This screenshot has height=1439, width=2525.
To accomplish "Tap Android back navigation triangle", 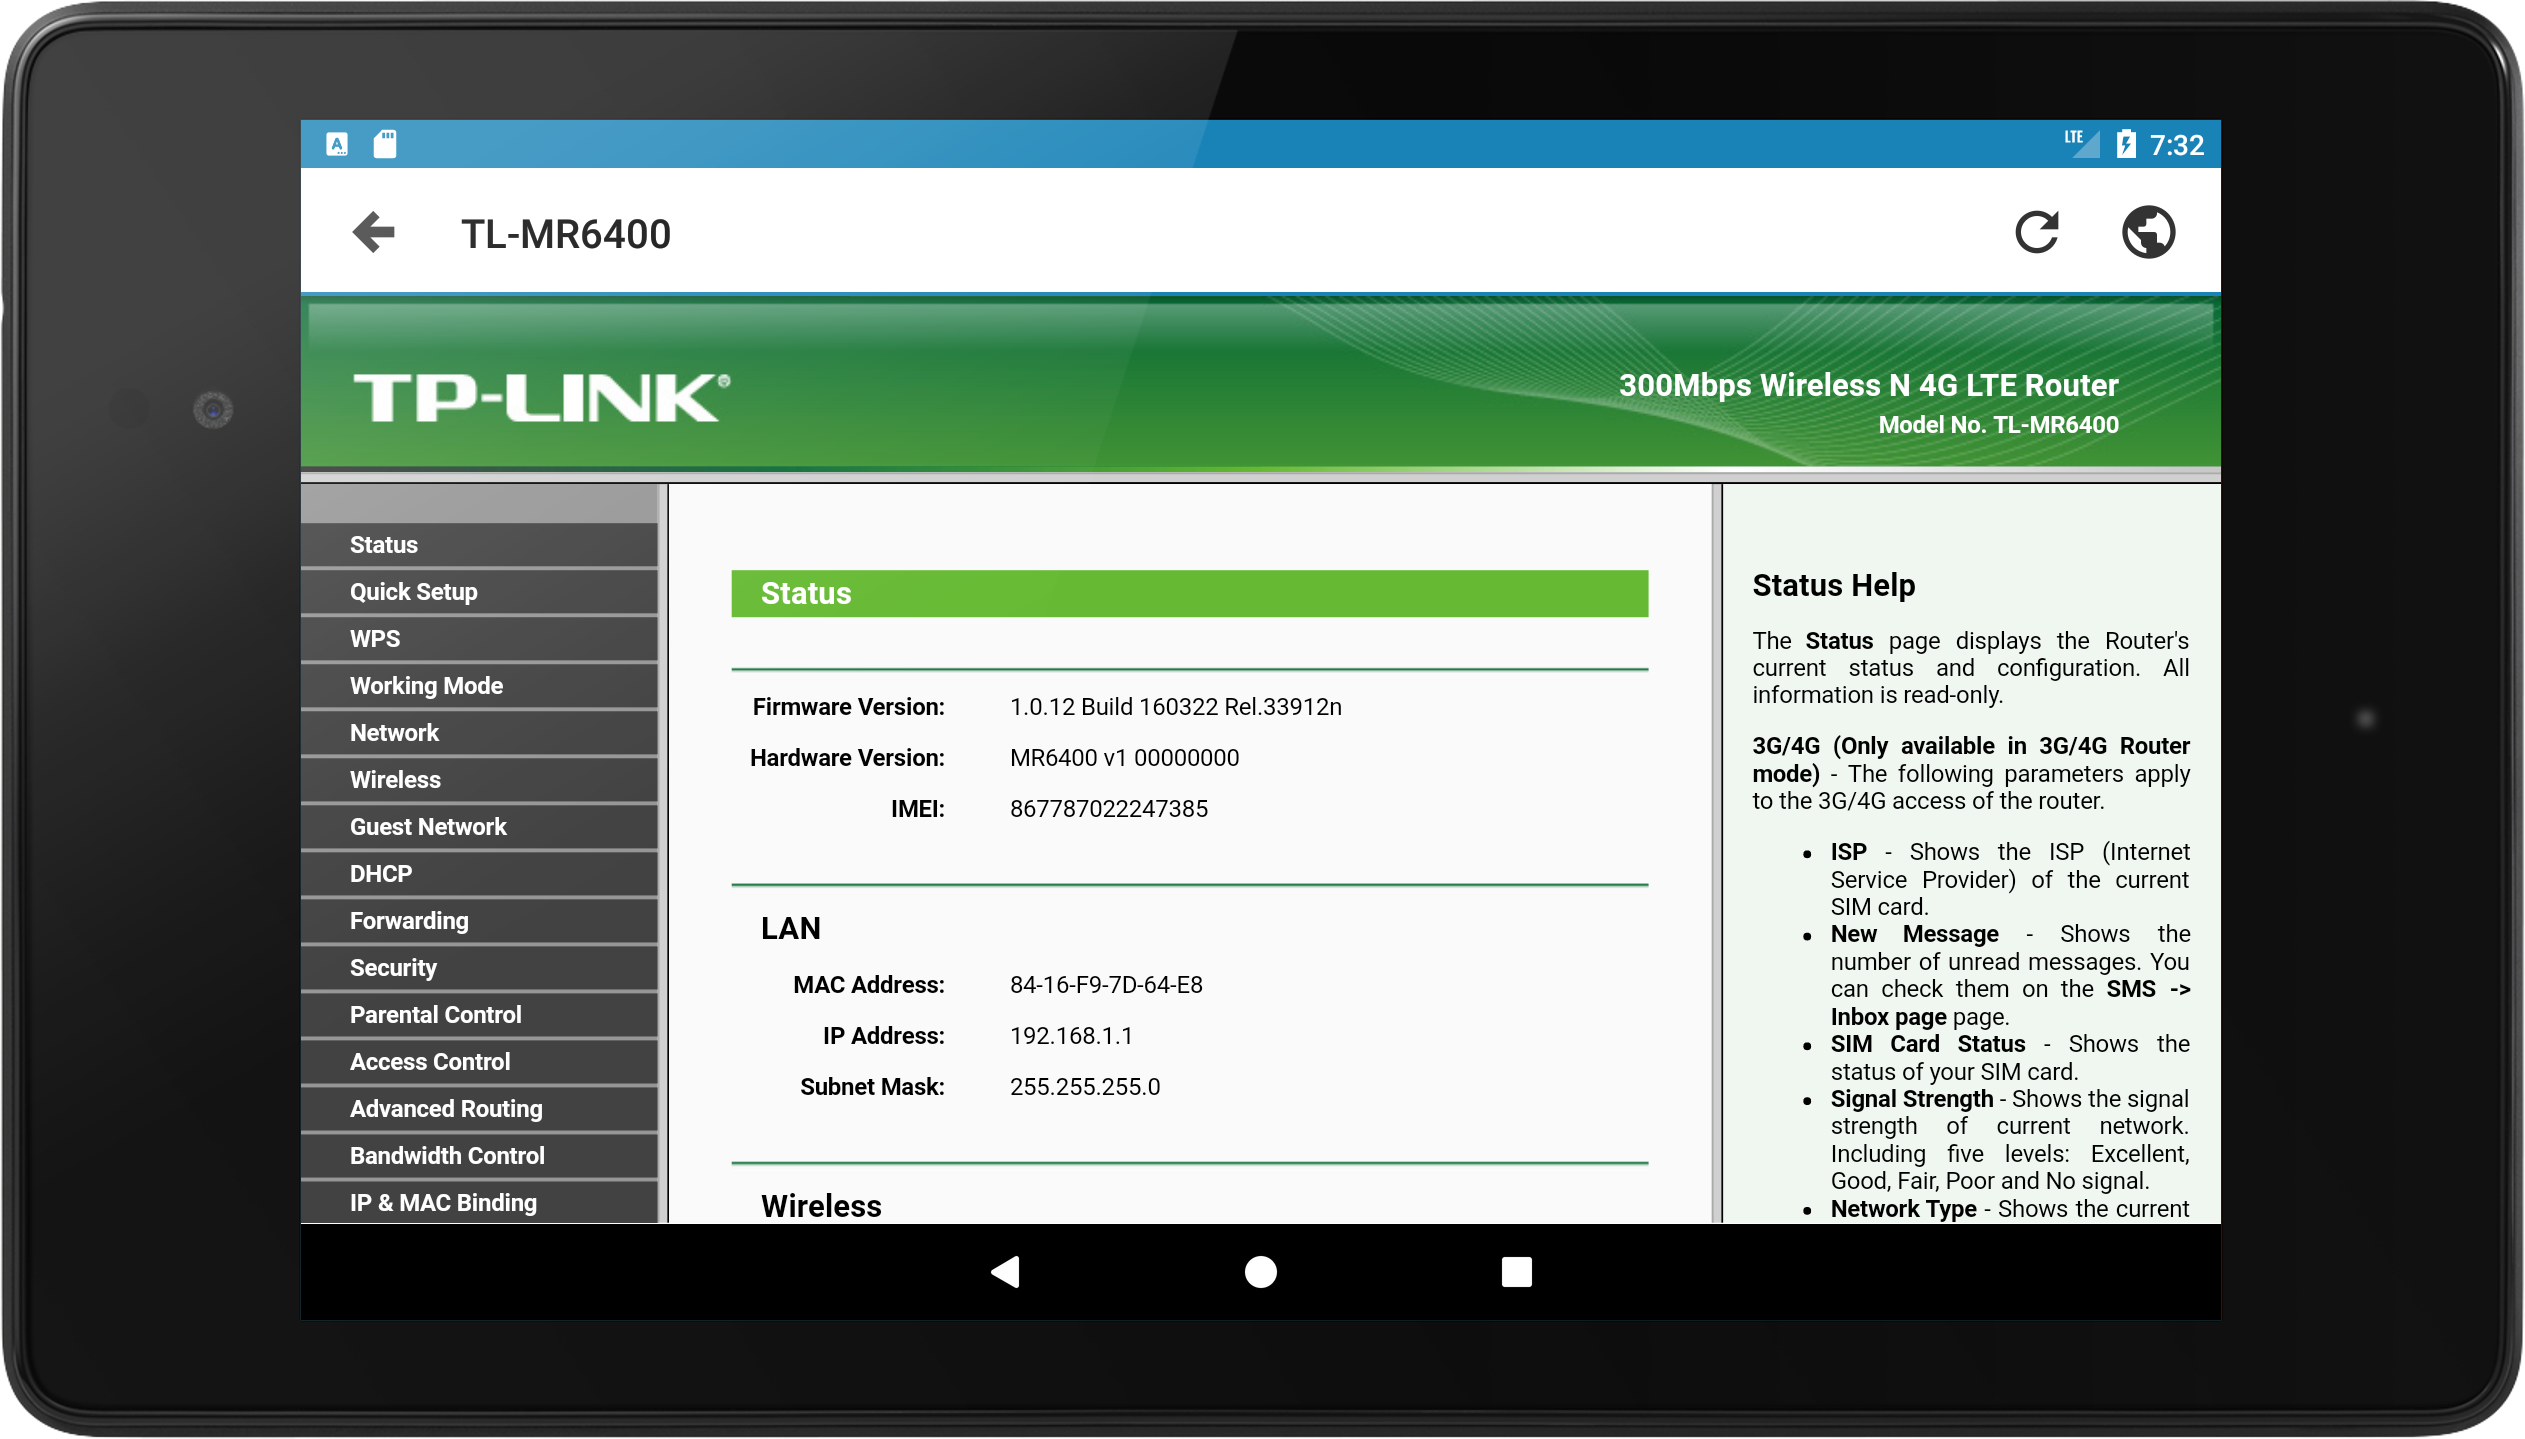I will 1005,1271.
